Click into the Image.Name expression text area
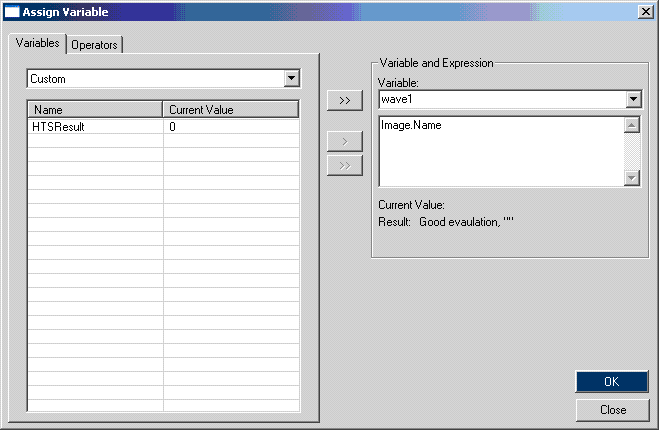Screen dimensions: 659x430 point(500,152)
